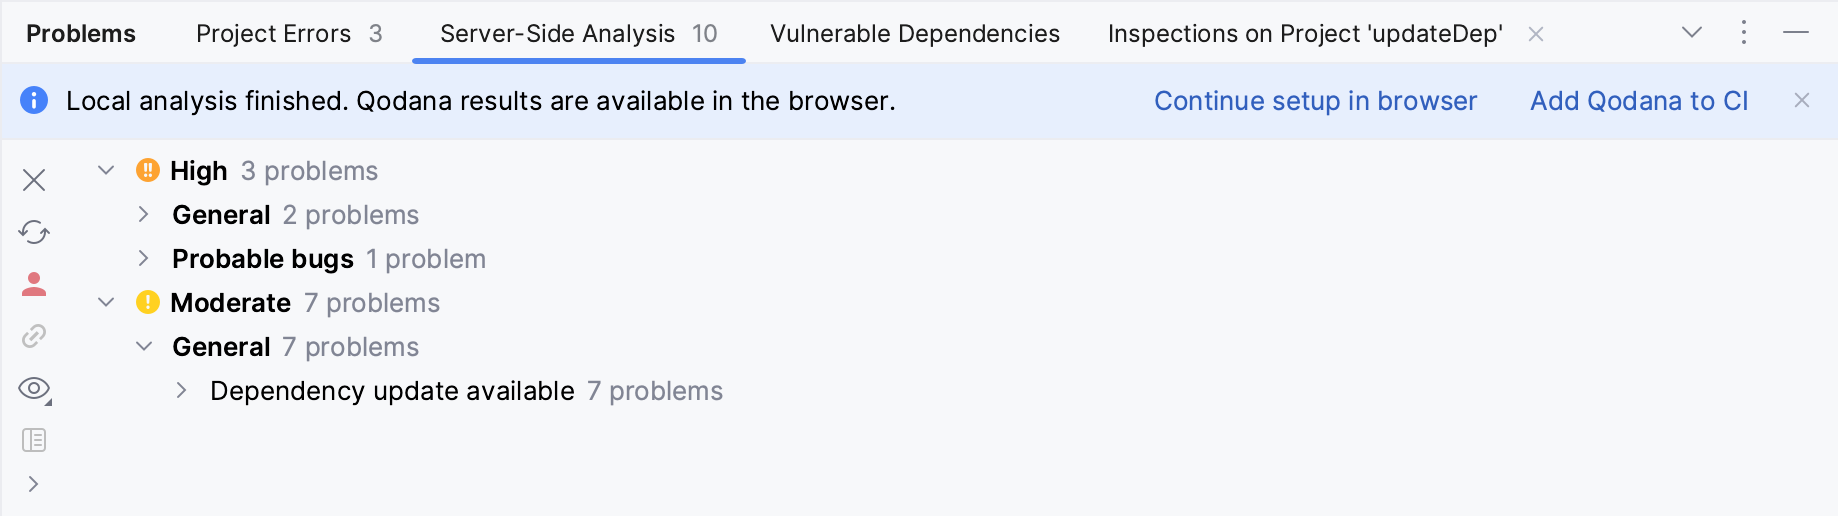Screen dimensions: 1838x516
Task: Toggle the eye view options icon
Action: pyautogui.click(x=34, y=388)
